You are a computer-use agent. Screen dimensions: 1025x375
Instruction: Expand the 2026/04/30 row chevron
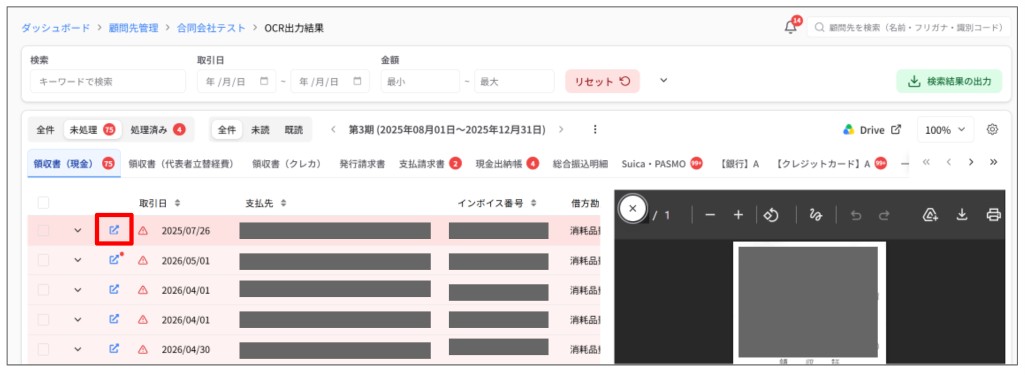pos(78,349)
